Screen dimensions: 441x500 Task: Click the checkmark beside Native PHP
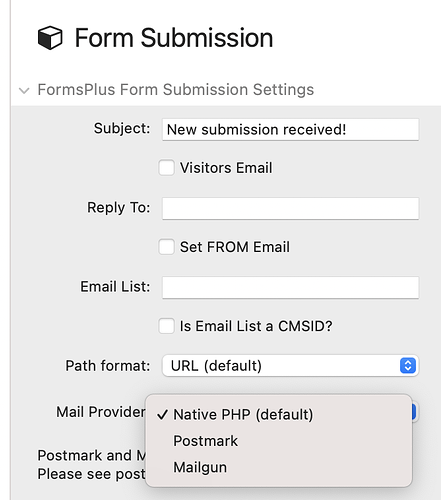(x=162, y=415)
